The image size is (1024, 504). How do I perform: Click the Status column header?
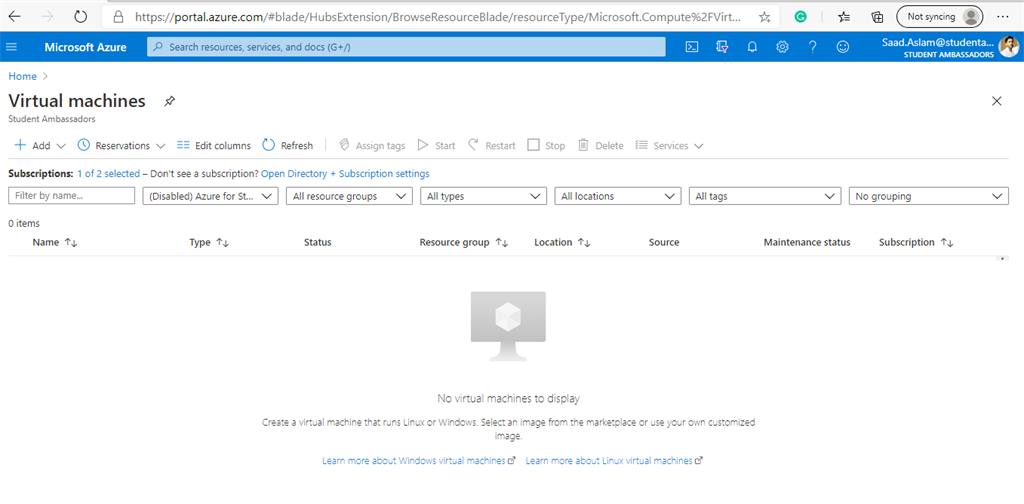pyautogui.click(x=317, y=242)
